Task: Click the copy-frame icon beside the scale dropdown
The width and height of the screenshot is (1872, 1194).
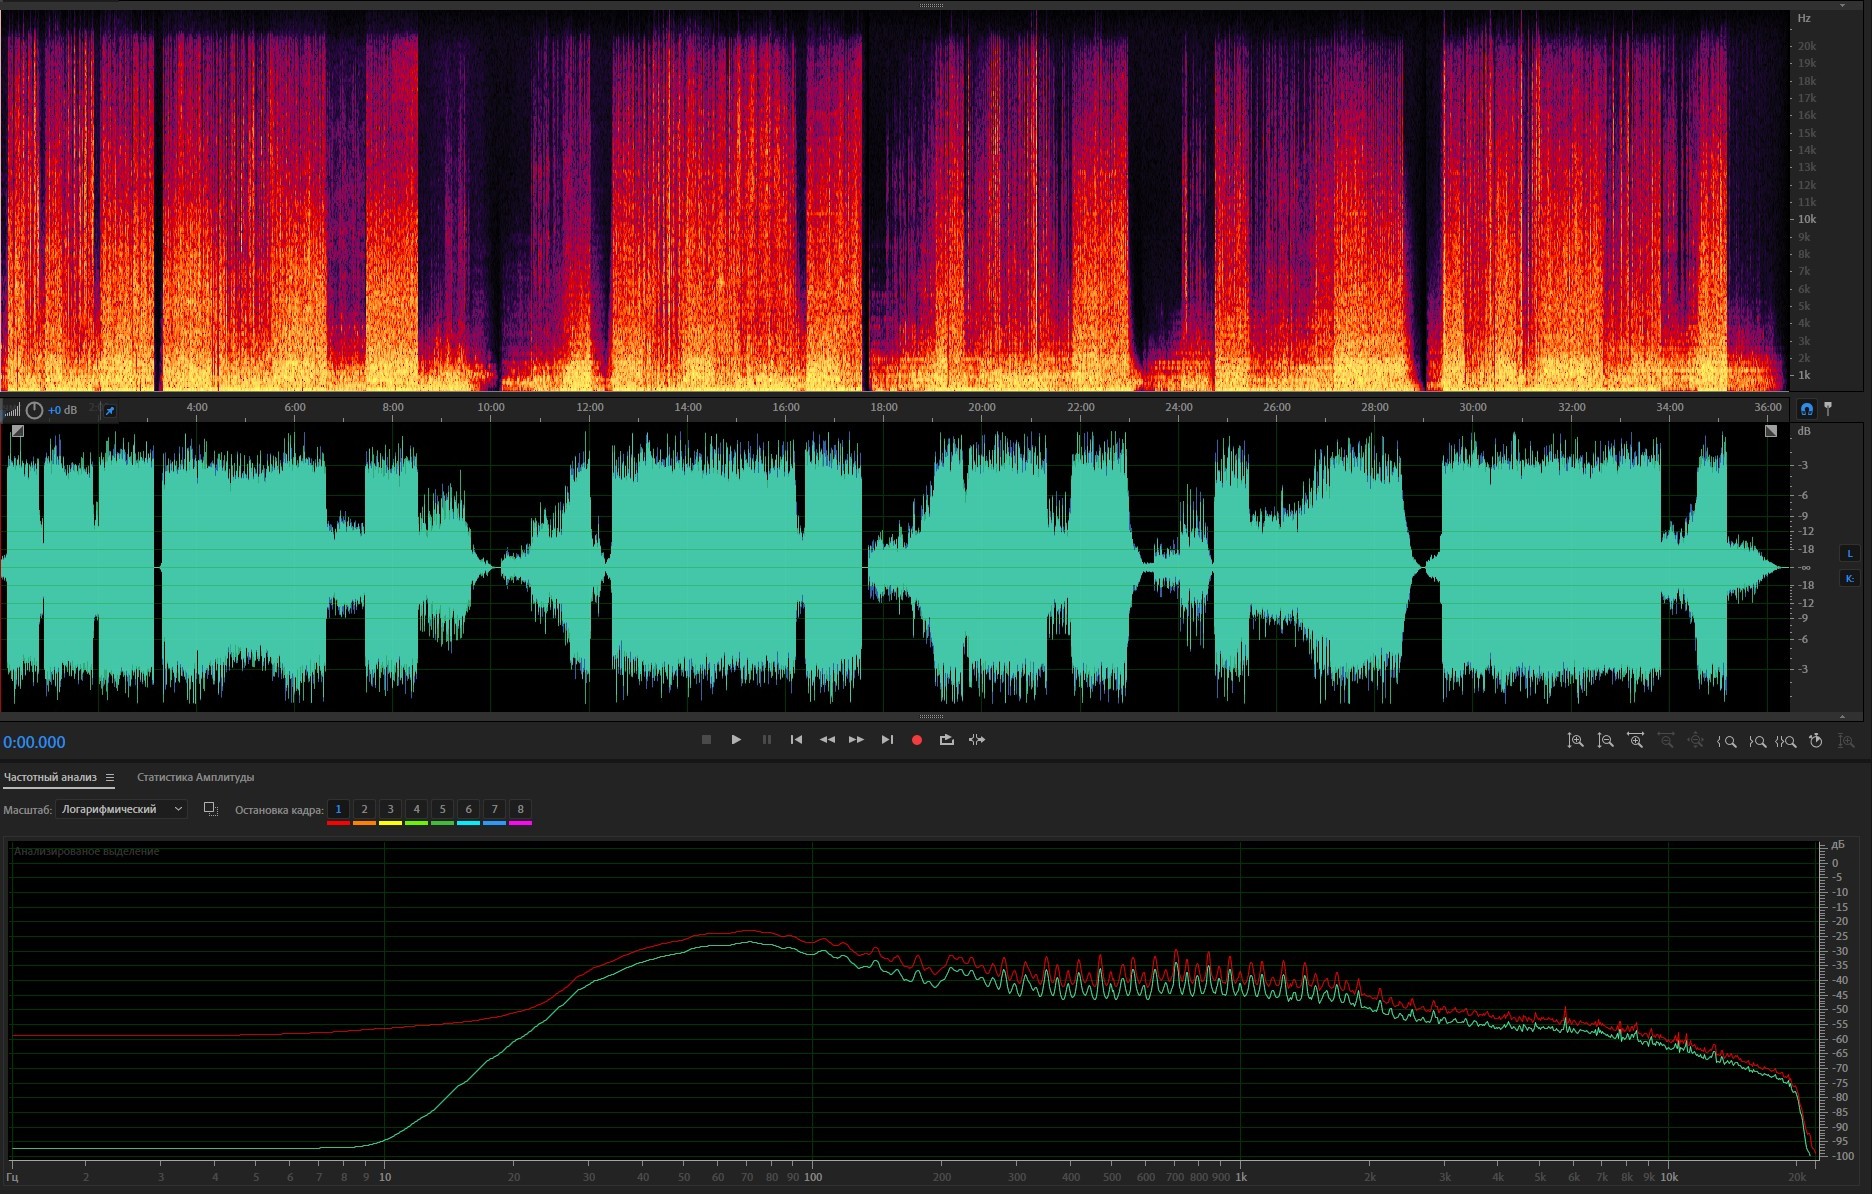Action: (210, 809)
